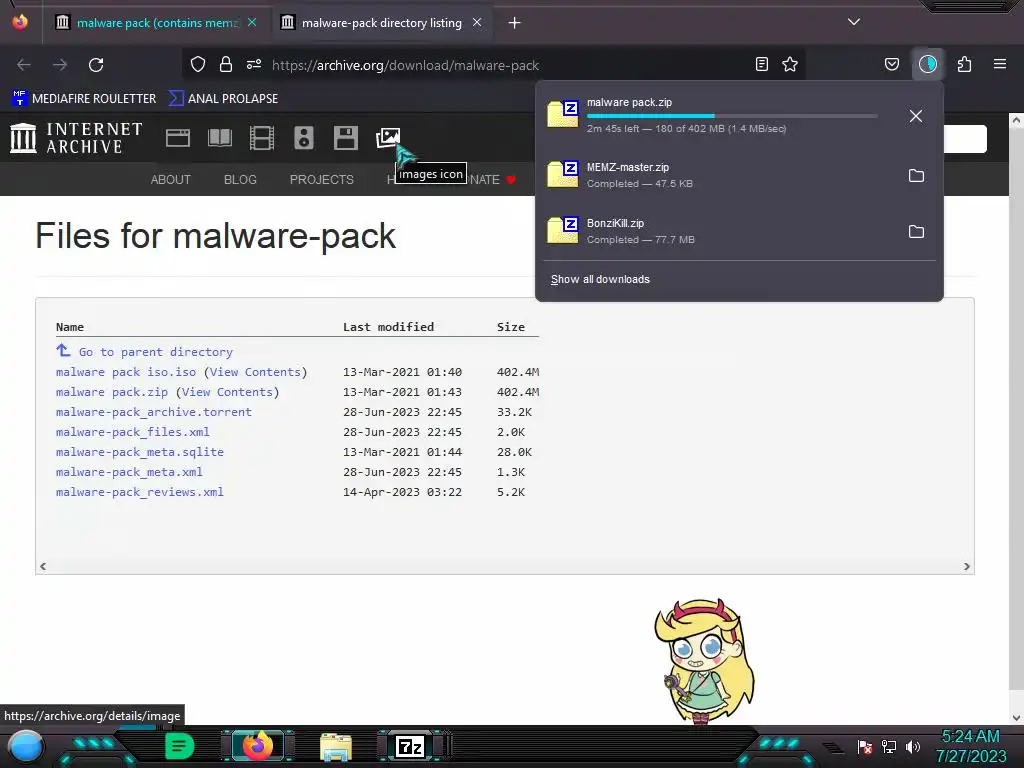Open Internet Archive audio speaker icon

click(x=304, y=138)
